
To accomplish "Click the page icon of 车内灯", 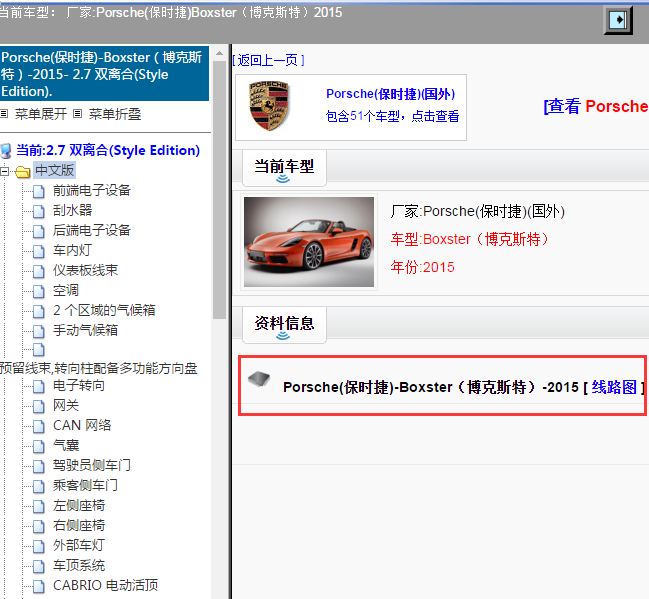I will tap(38, 251).
